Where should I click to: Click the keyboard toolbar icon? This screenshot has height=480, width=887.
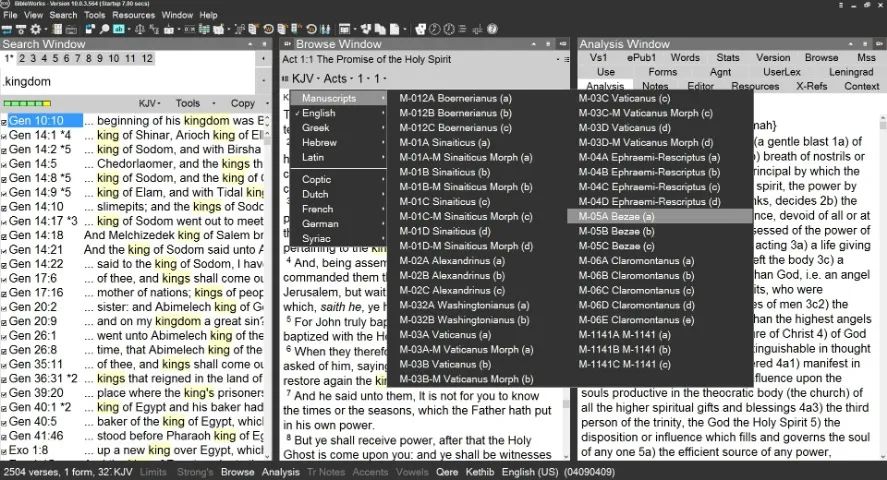coord(71,29)
